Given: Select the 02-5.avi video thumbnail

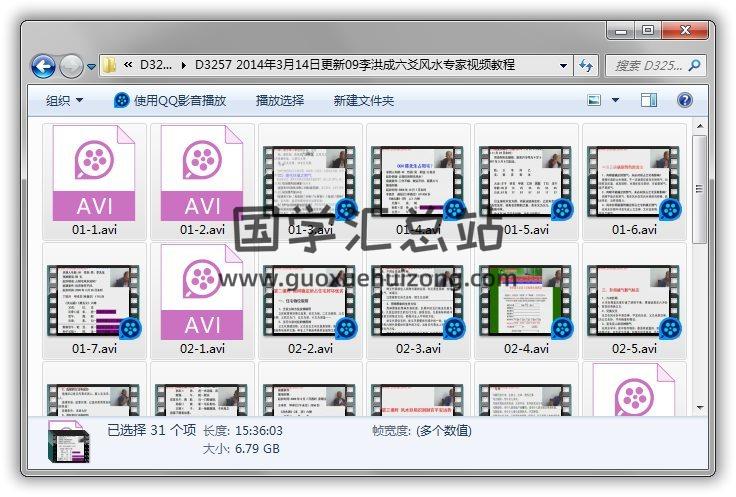Looking at the screenshot, I should click(634, 302).
